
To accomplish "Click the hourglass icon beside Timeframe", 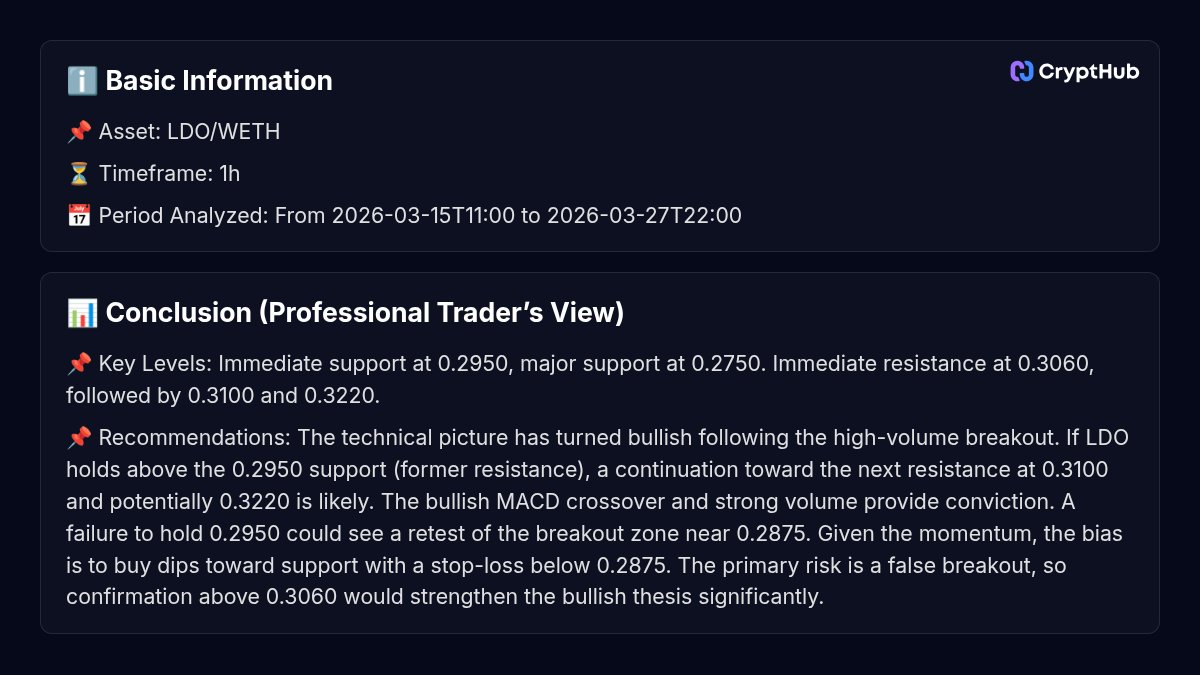I will [x=79, y=174].
